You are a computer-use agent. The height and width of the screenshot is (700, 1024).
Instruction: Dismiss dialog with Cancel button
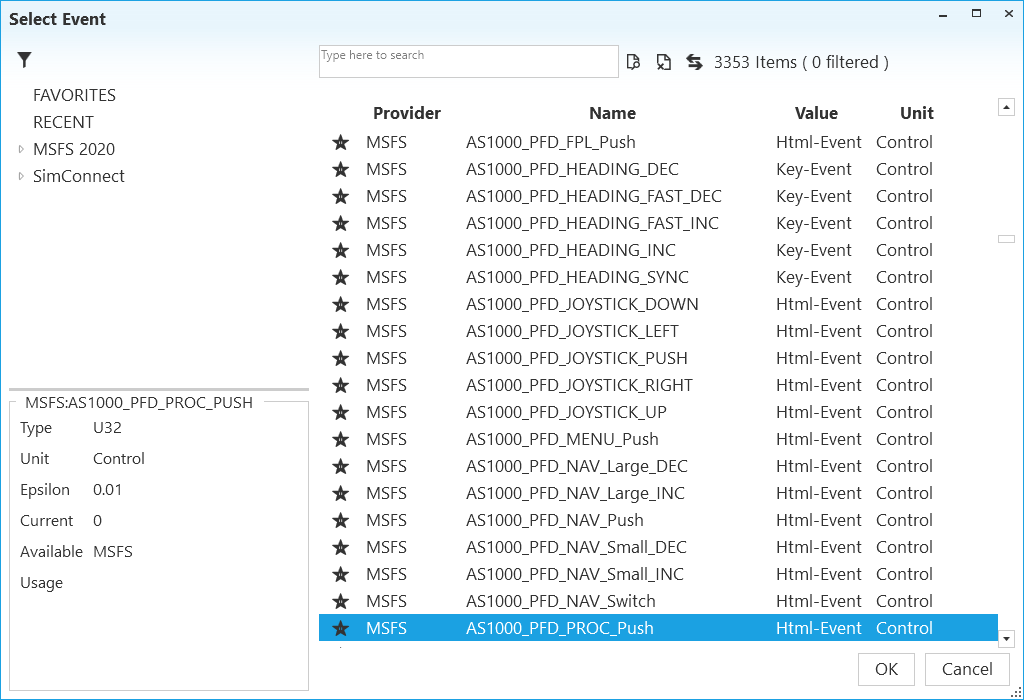click(967, 669)
